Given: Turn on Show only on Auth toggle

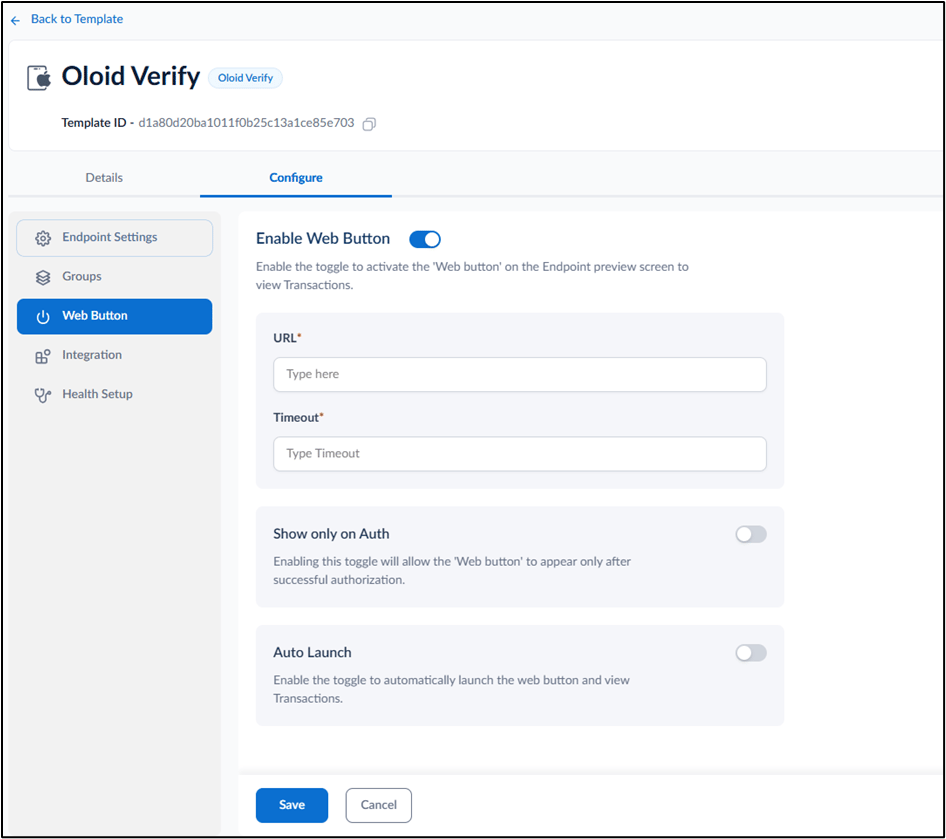Looking at the screenshot, I should point(751,534).
